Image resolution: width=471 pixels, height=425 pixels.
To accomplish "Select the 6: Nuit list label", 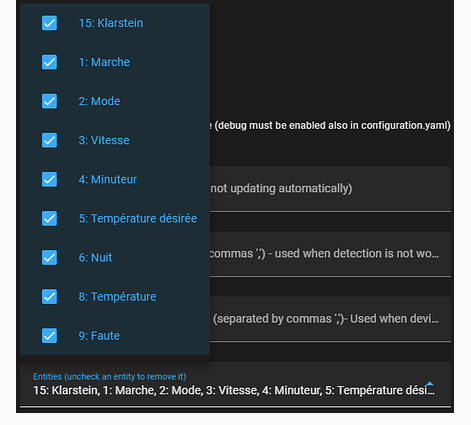I will (x=95, y=258).
